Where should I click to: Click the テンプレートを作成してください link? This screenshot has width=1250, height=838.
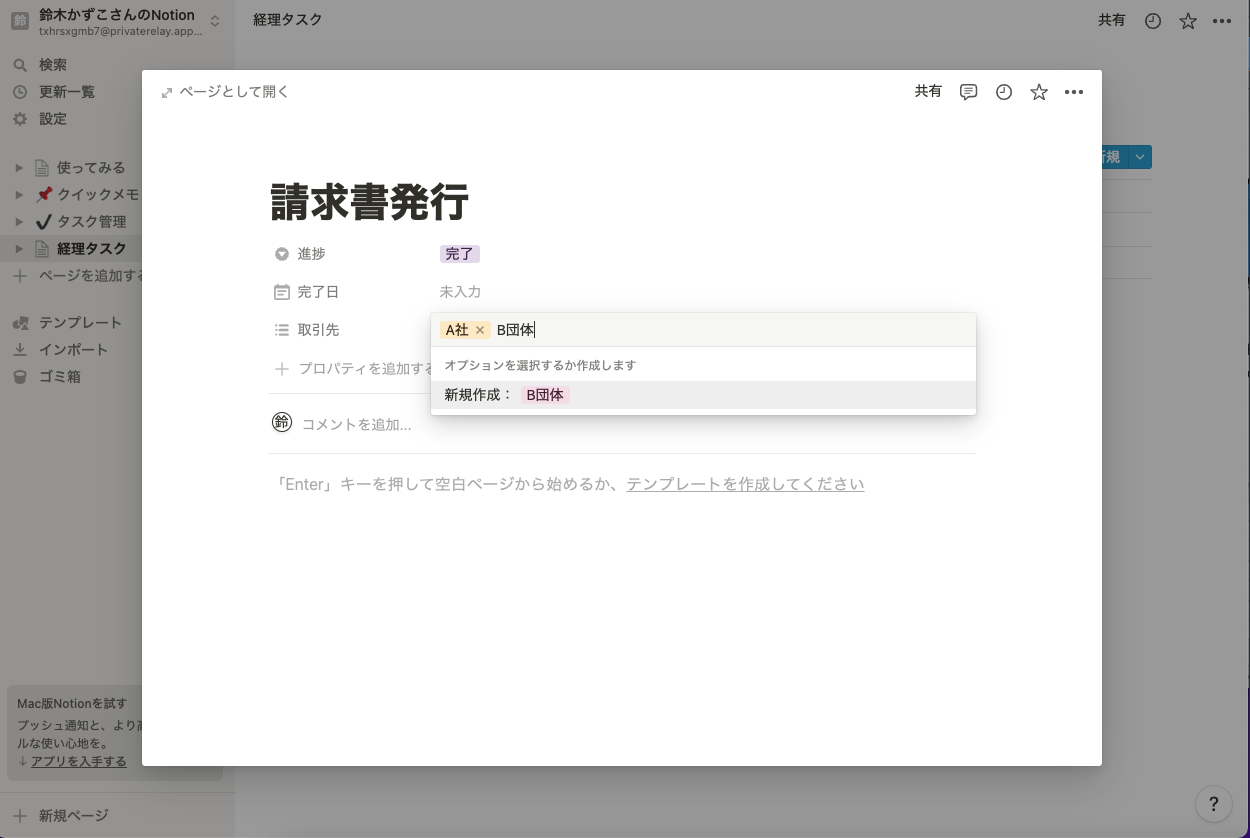point(745,484)
